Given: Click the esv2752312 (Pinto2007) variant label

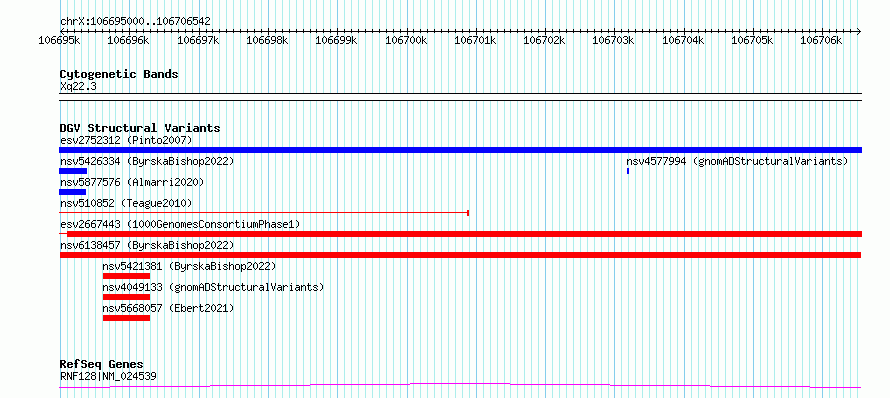Looking at the screenshot, I should (x=126, y=140).
